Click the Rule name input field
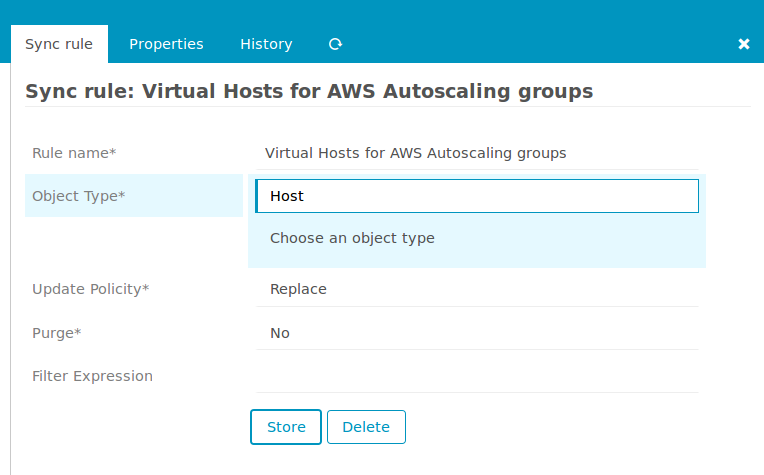Viewport: 764px width, 475px height. pyautogui.click(x=477, y=153)
